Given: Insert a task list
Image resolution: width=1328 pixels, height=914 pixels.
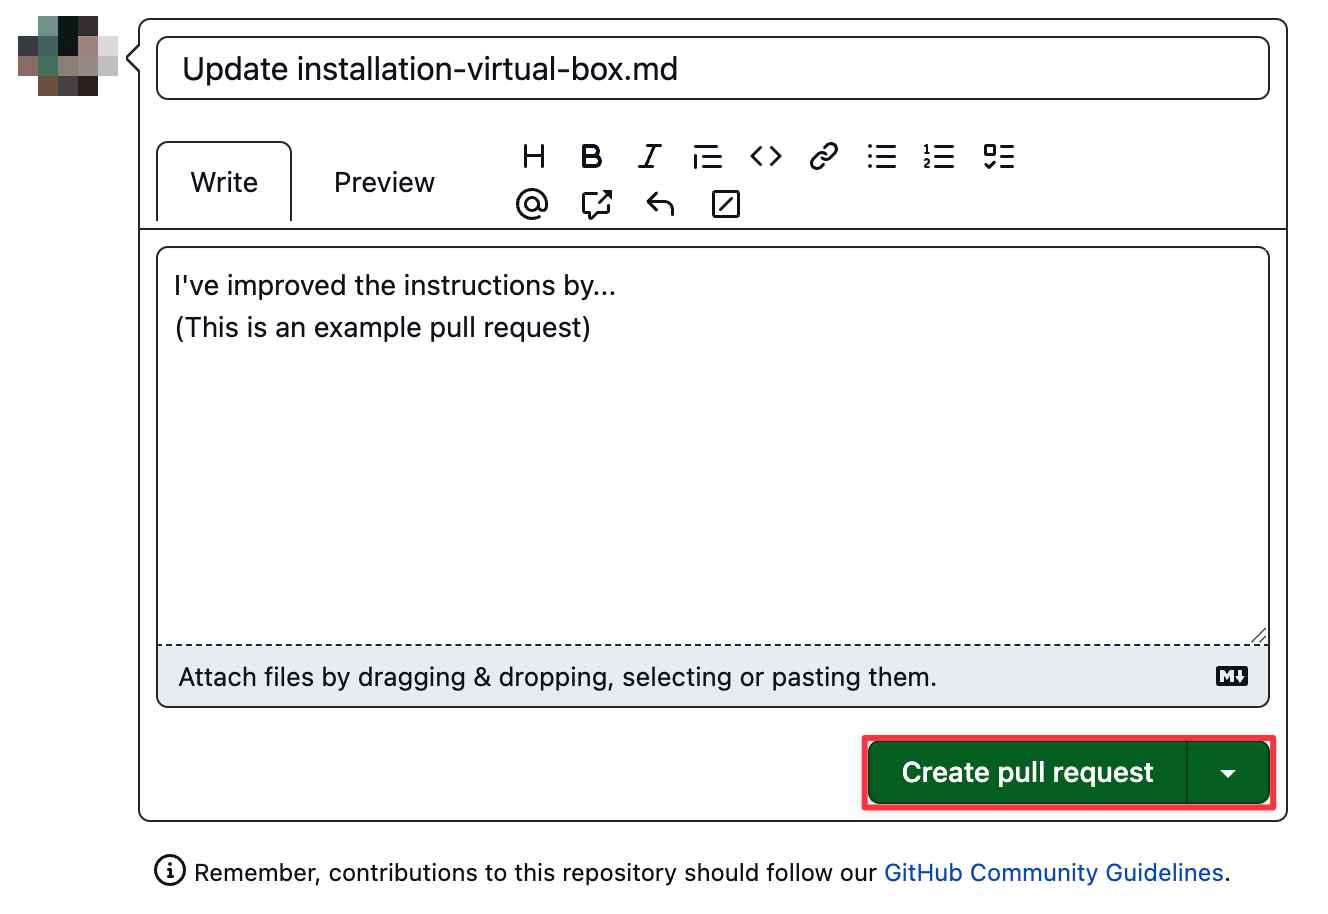Looking at the screenshot, I should [x=998, y=157].
